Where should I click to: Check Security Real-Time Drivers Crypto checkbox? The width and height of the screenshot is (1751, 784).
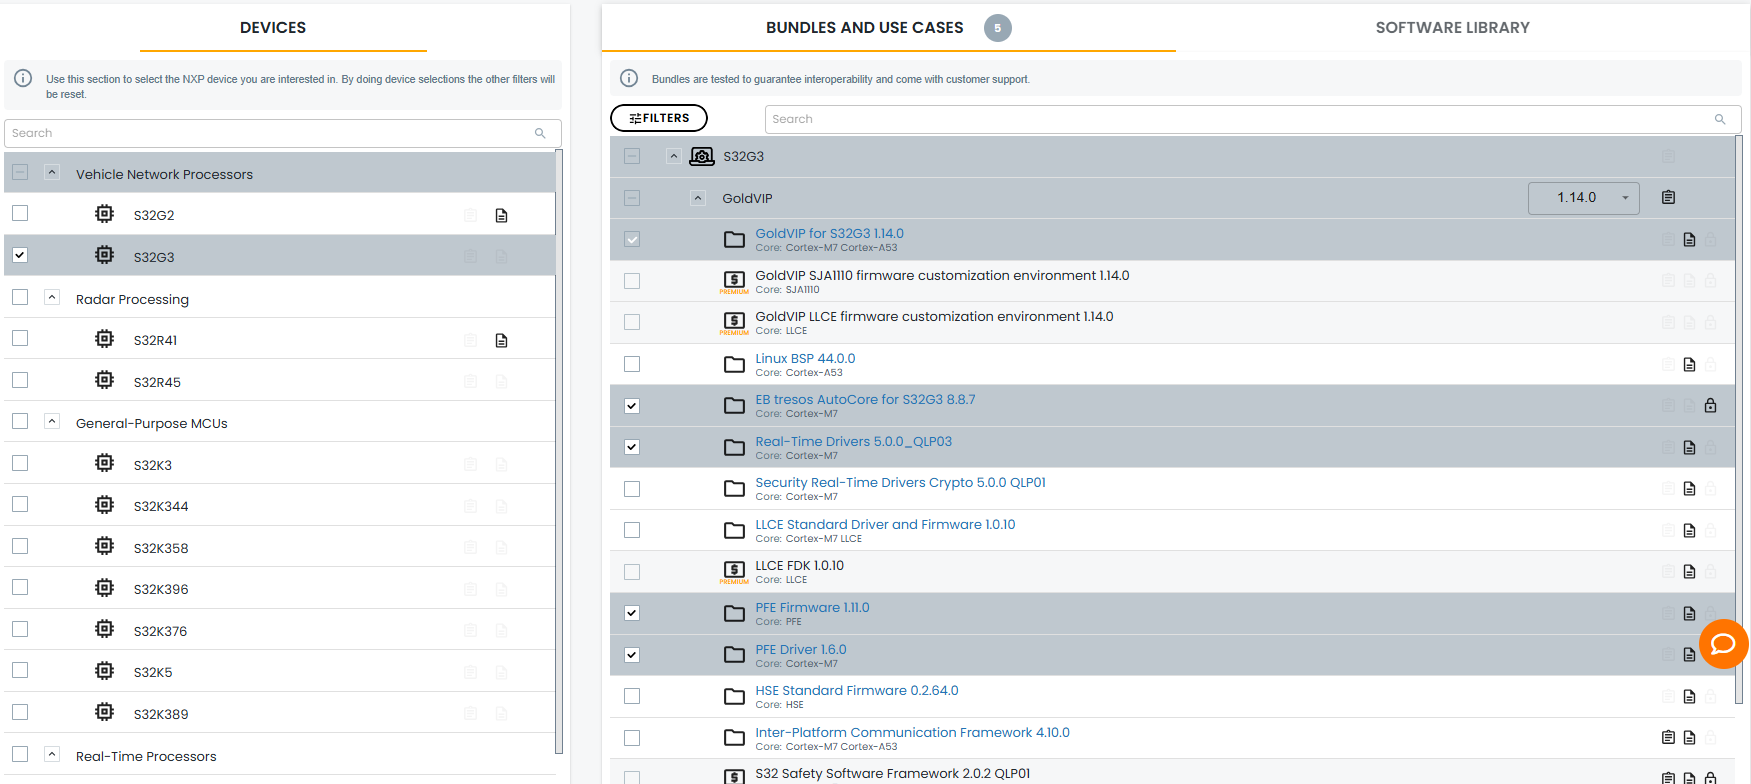[632, 489]
